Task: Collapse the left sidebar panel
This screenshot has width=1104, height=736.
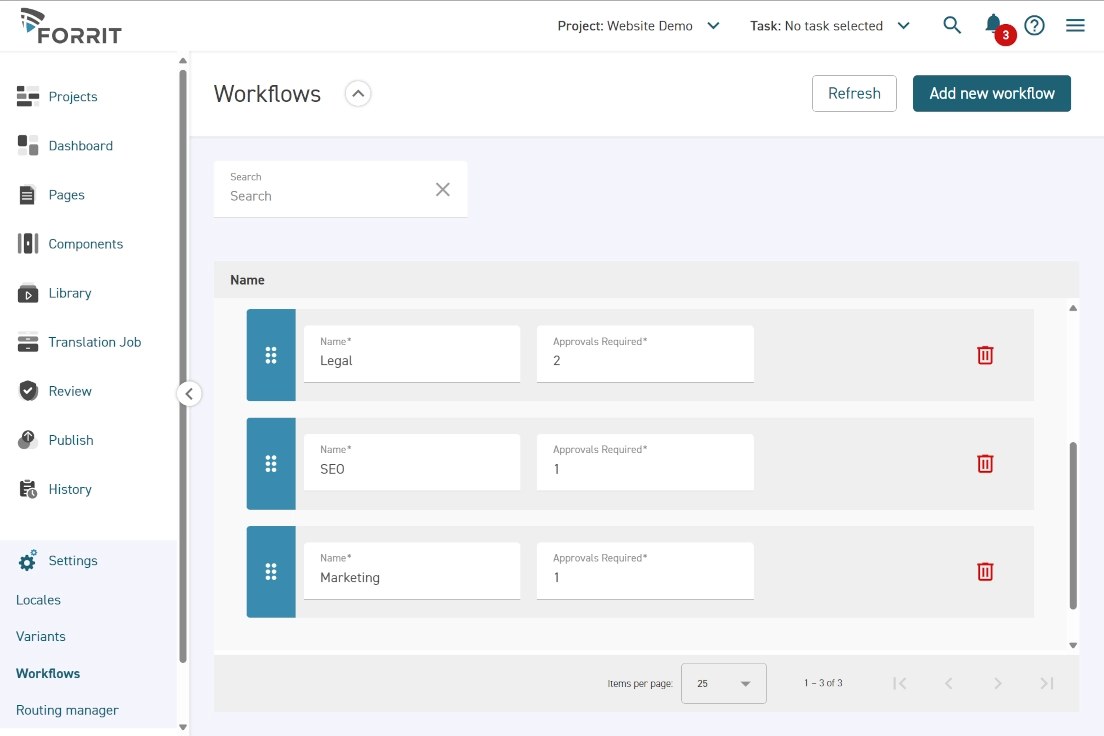Action: pos(189,393)
